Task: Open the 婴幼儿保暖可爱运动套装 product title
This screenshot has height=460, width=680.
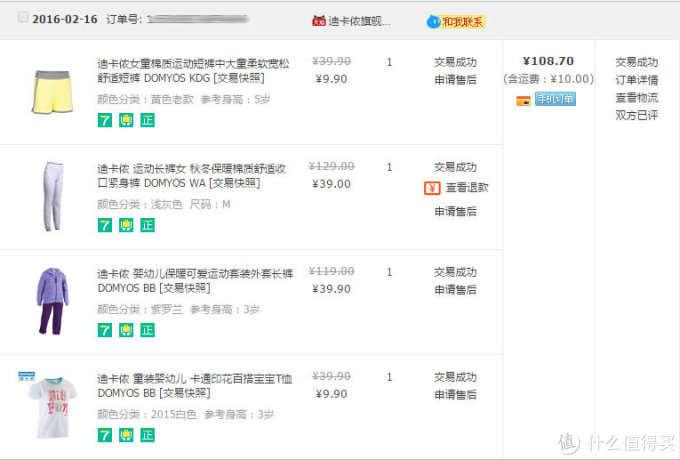Action: 195,281
